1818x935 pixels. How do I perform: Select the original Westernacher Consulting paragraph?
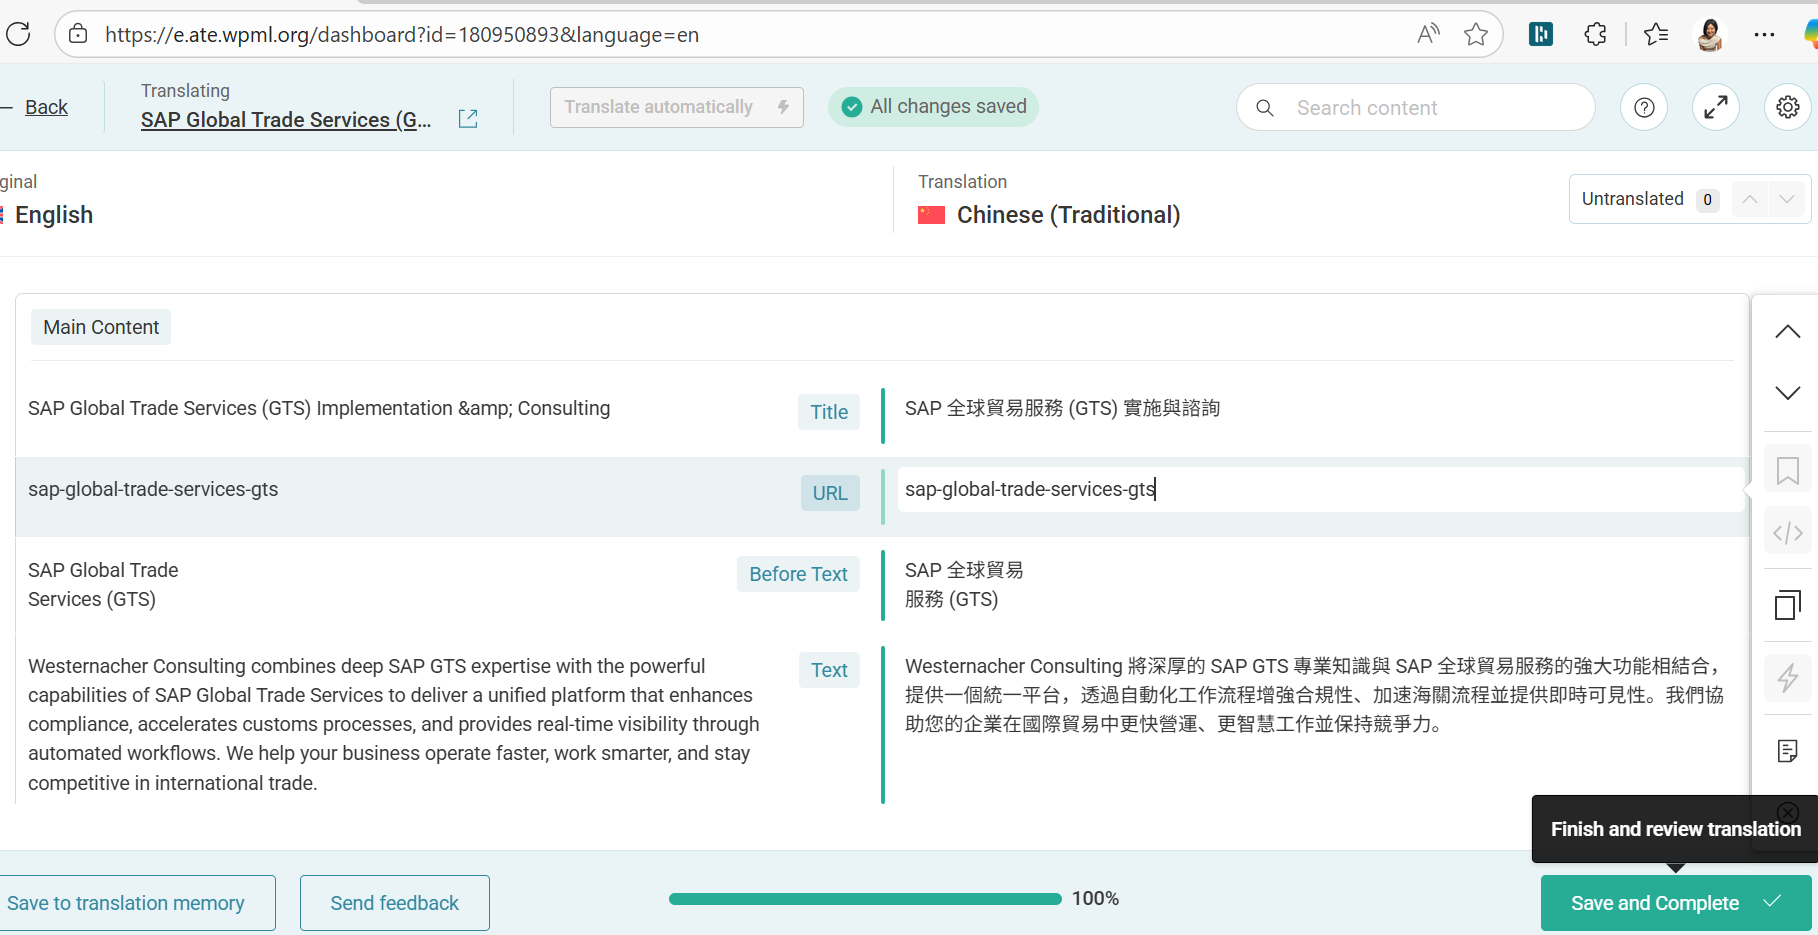pyautogui.click(x=394, y=724)
